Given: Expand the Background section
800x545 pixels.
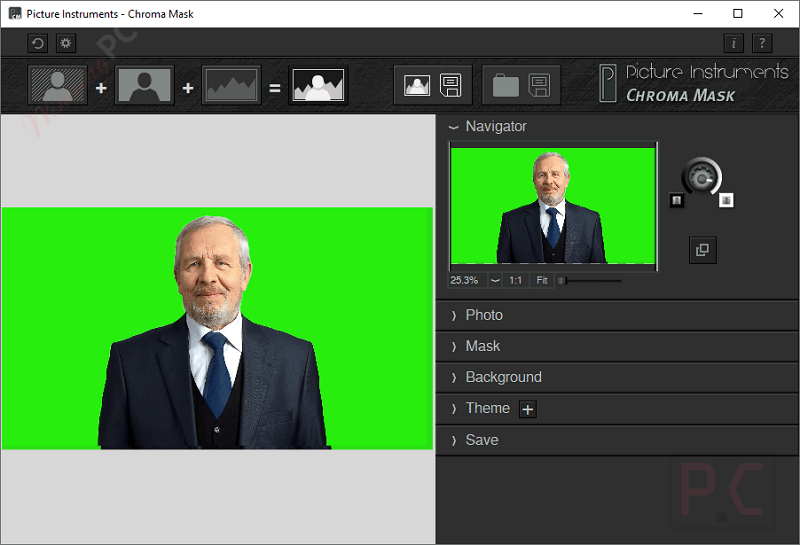Looking at the screenshot, I should tap(503, 377).
